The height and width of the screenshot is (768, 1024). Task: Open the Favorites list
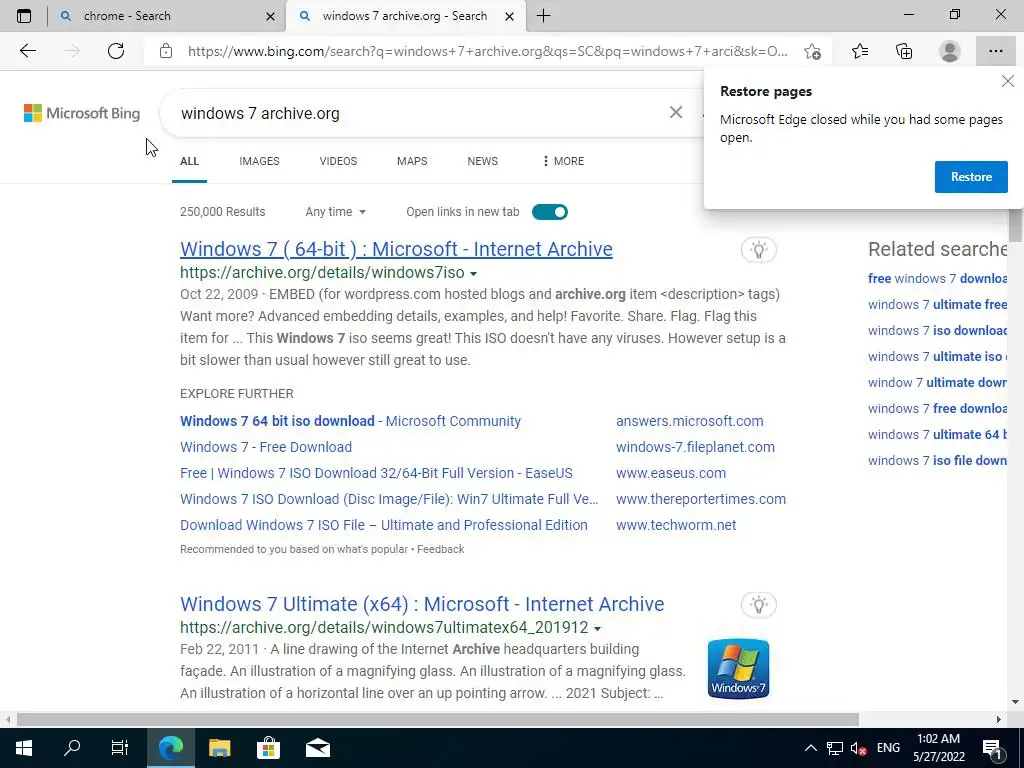(860, 51)
